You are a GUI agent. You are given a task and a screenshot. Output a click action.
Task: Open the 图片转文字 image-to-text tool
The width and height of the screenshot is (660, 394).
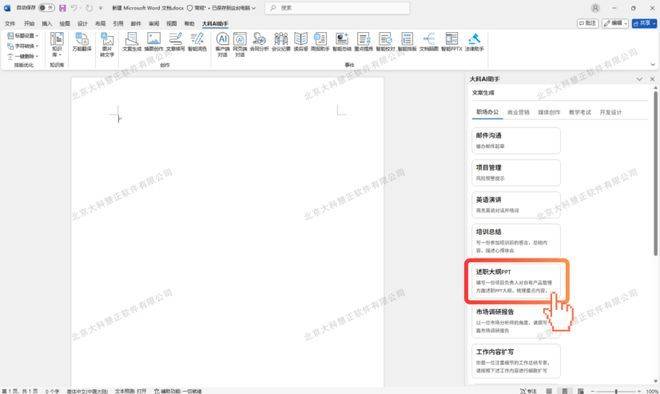tap(107, 44)
